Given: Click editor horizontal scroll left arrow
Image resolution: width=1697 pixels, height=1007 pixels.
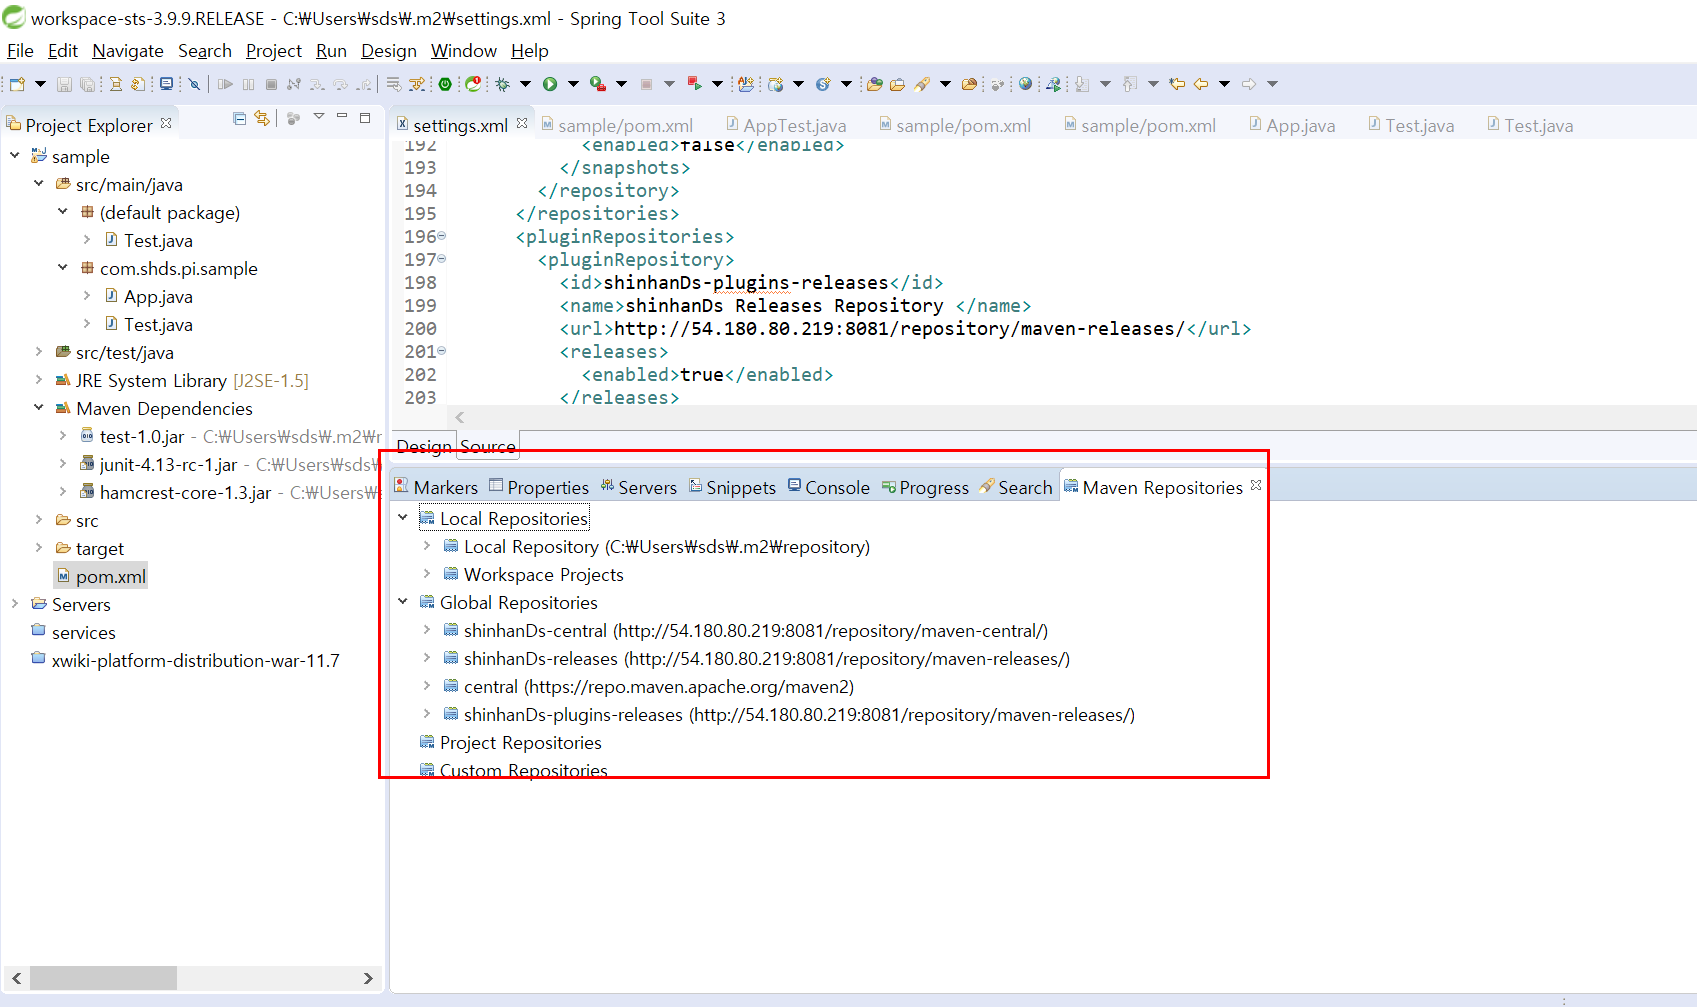Looking at the screenshot, I should pos(460,417).
